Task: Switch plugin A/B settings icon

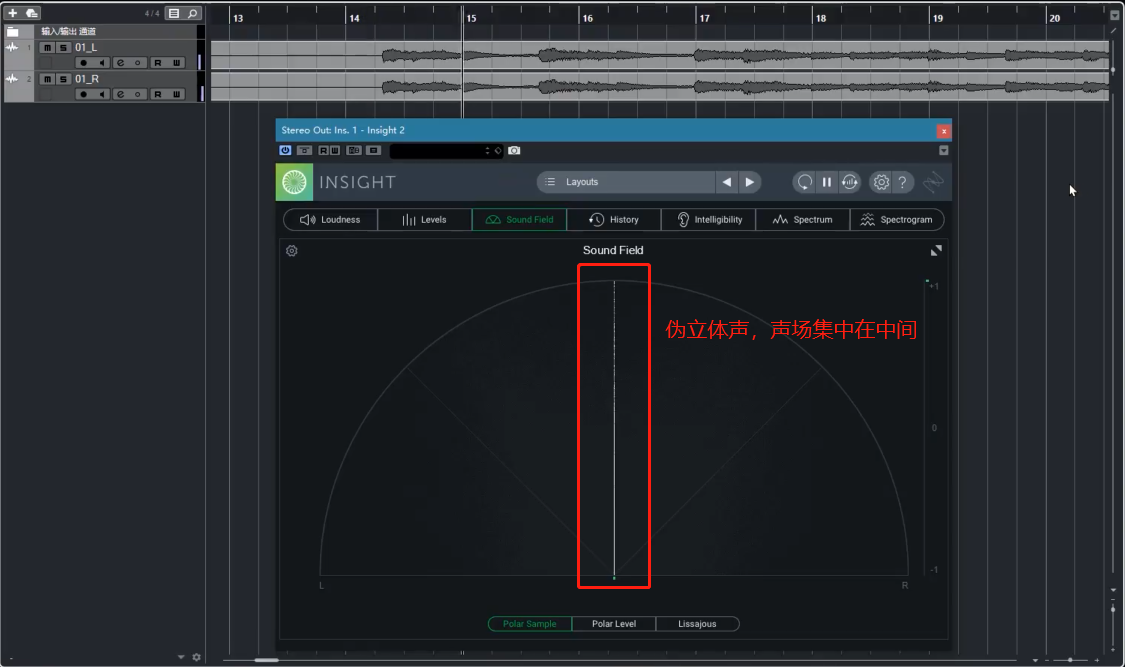Action: [x=354, y=151]
